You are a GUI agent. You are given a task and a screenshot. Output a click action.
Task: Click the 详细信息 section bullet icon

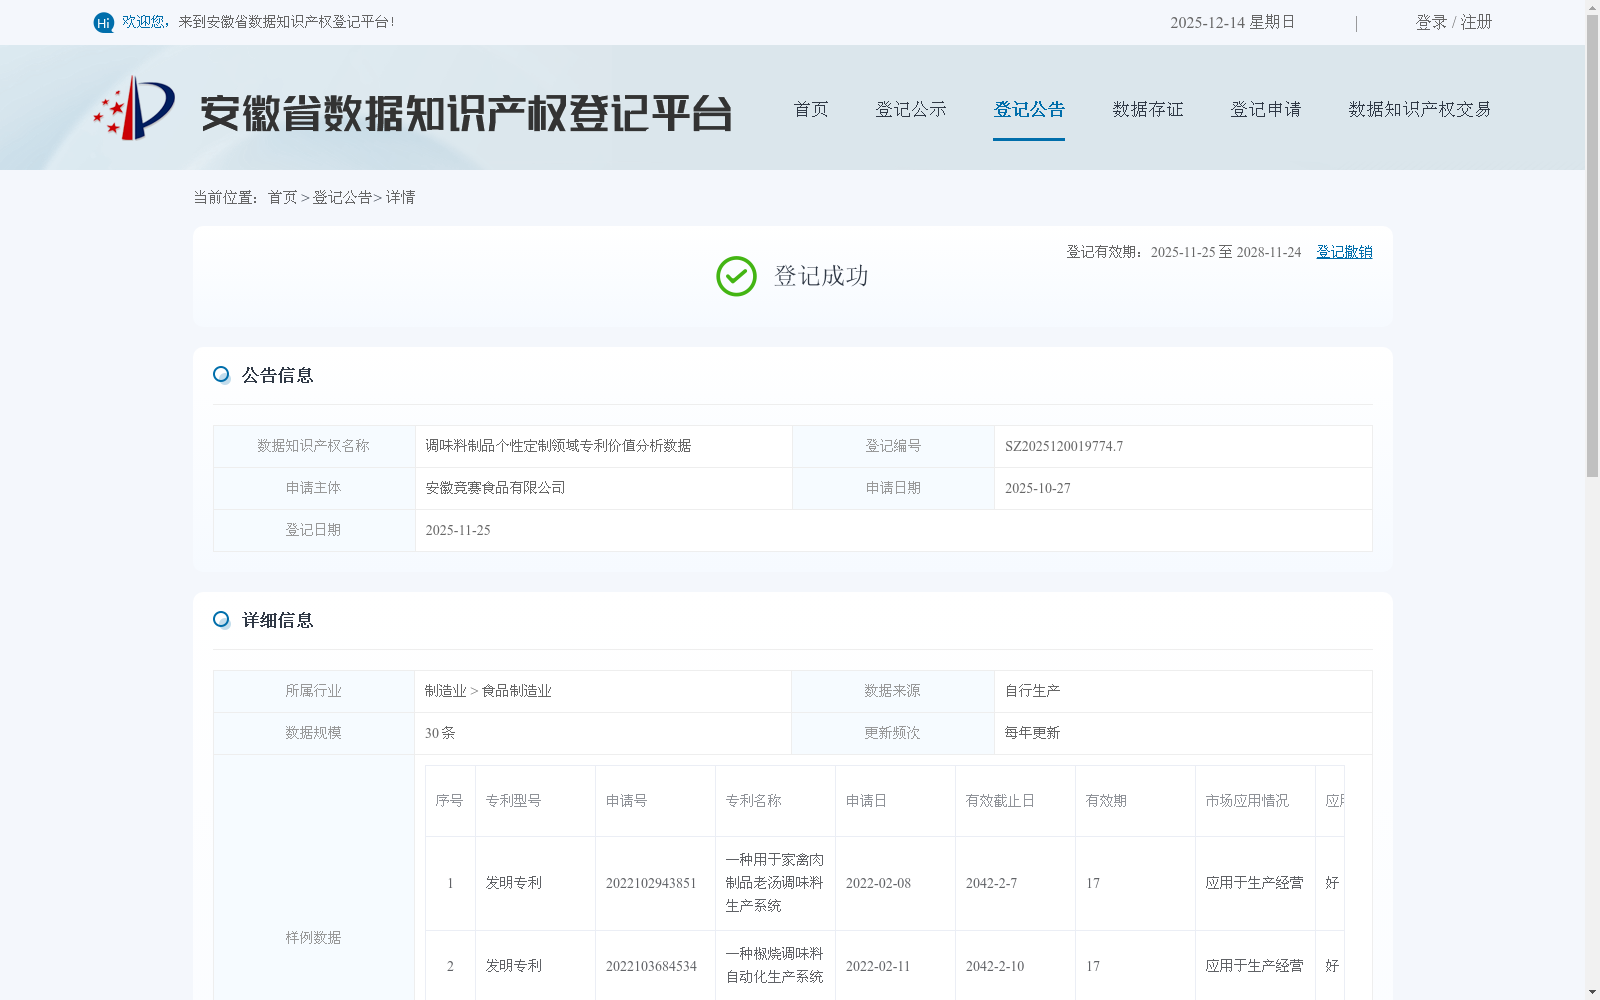(x=221, y=620)
